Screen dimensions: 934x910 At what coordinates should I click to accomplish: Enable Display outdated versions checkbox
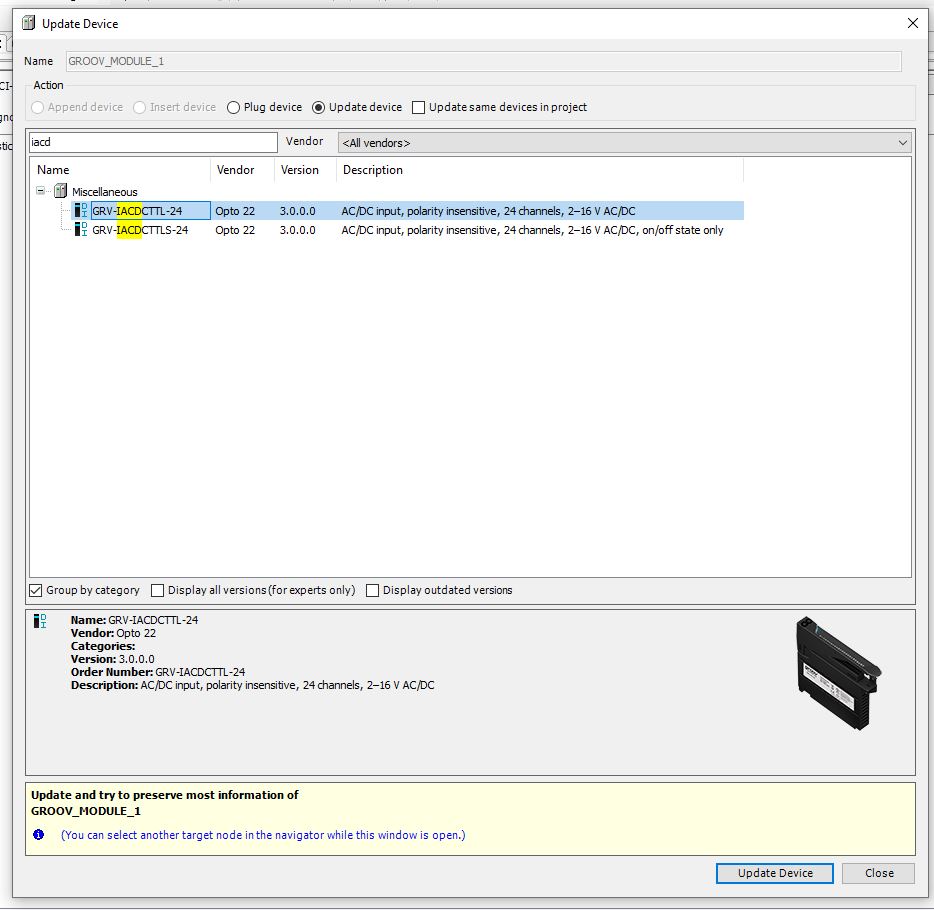(372, 590)
